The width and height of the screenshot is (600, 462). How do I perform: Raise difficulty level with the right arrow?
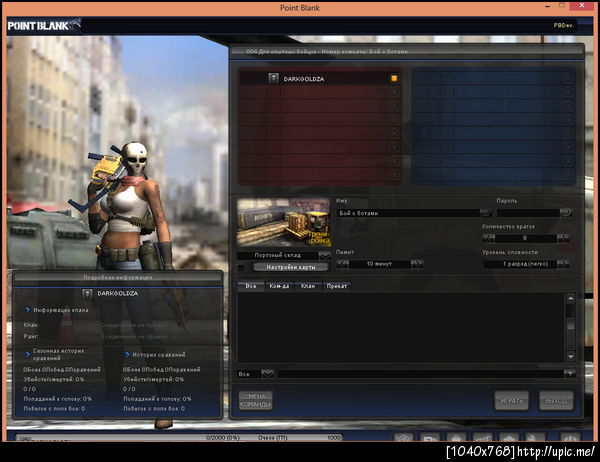[562, 264]
